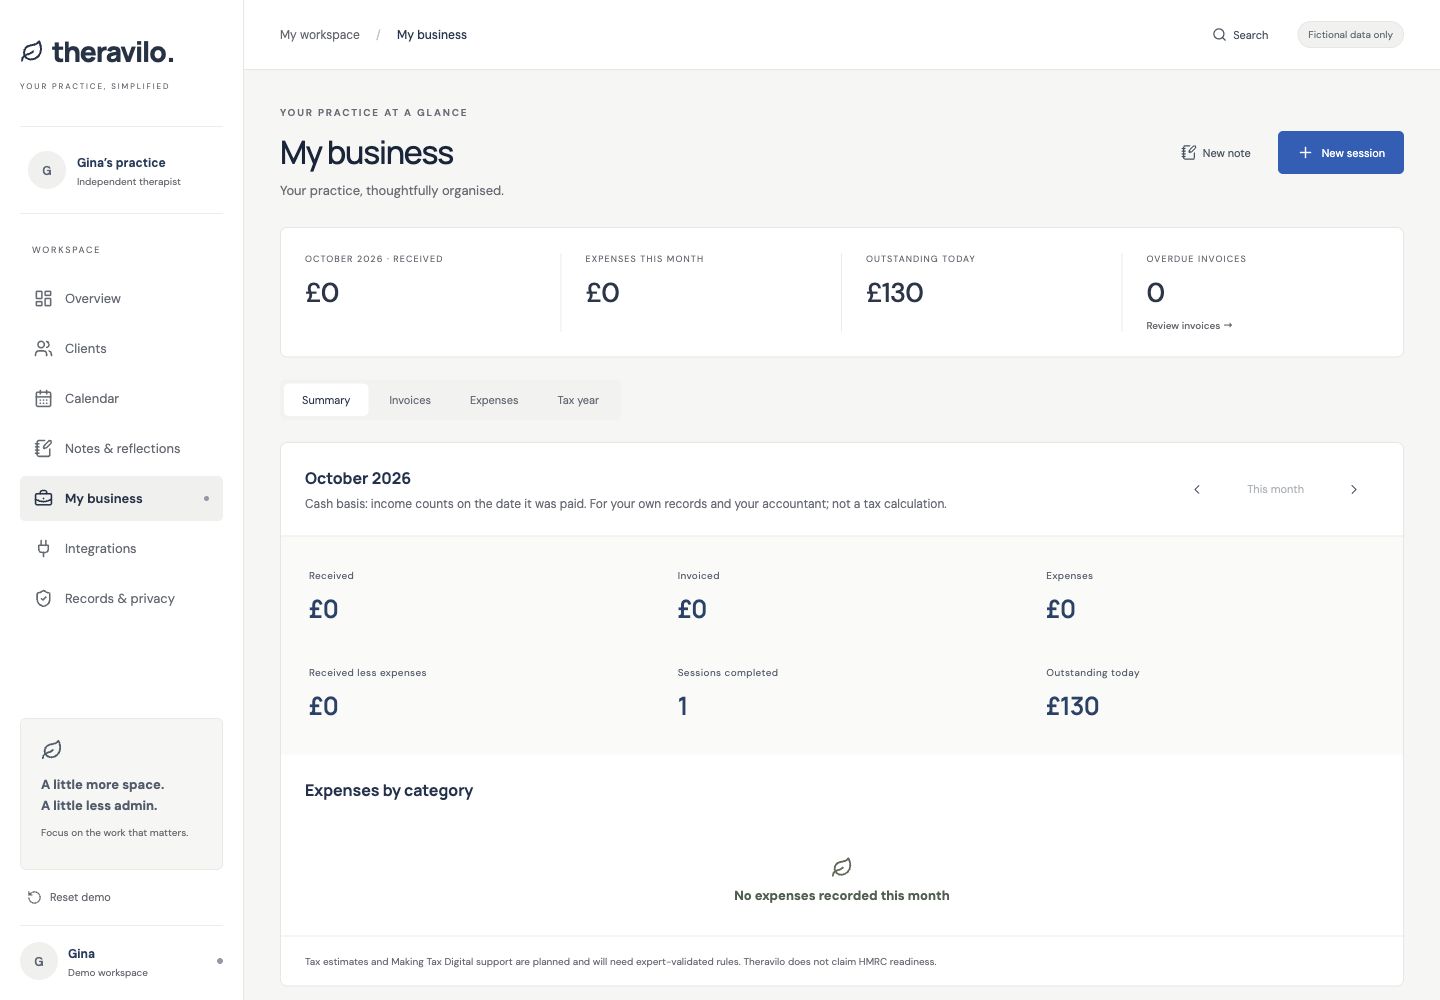Viewport: 1440px width, 1000px height.
Task: Click the summary Outstanding today £130 value
Action: [1073, 706]
